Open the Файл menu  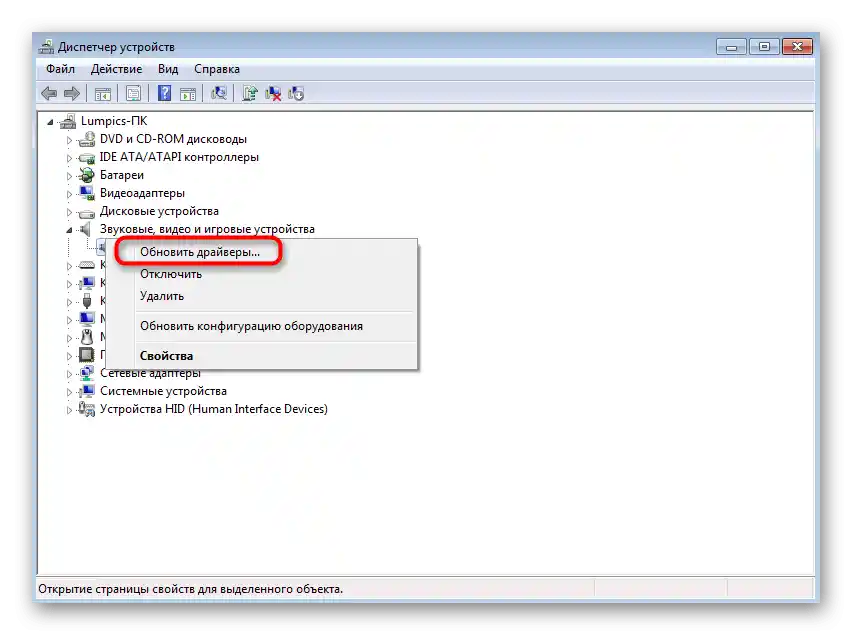60,69
